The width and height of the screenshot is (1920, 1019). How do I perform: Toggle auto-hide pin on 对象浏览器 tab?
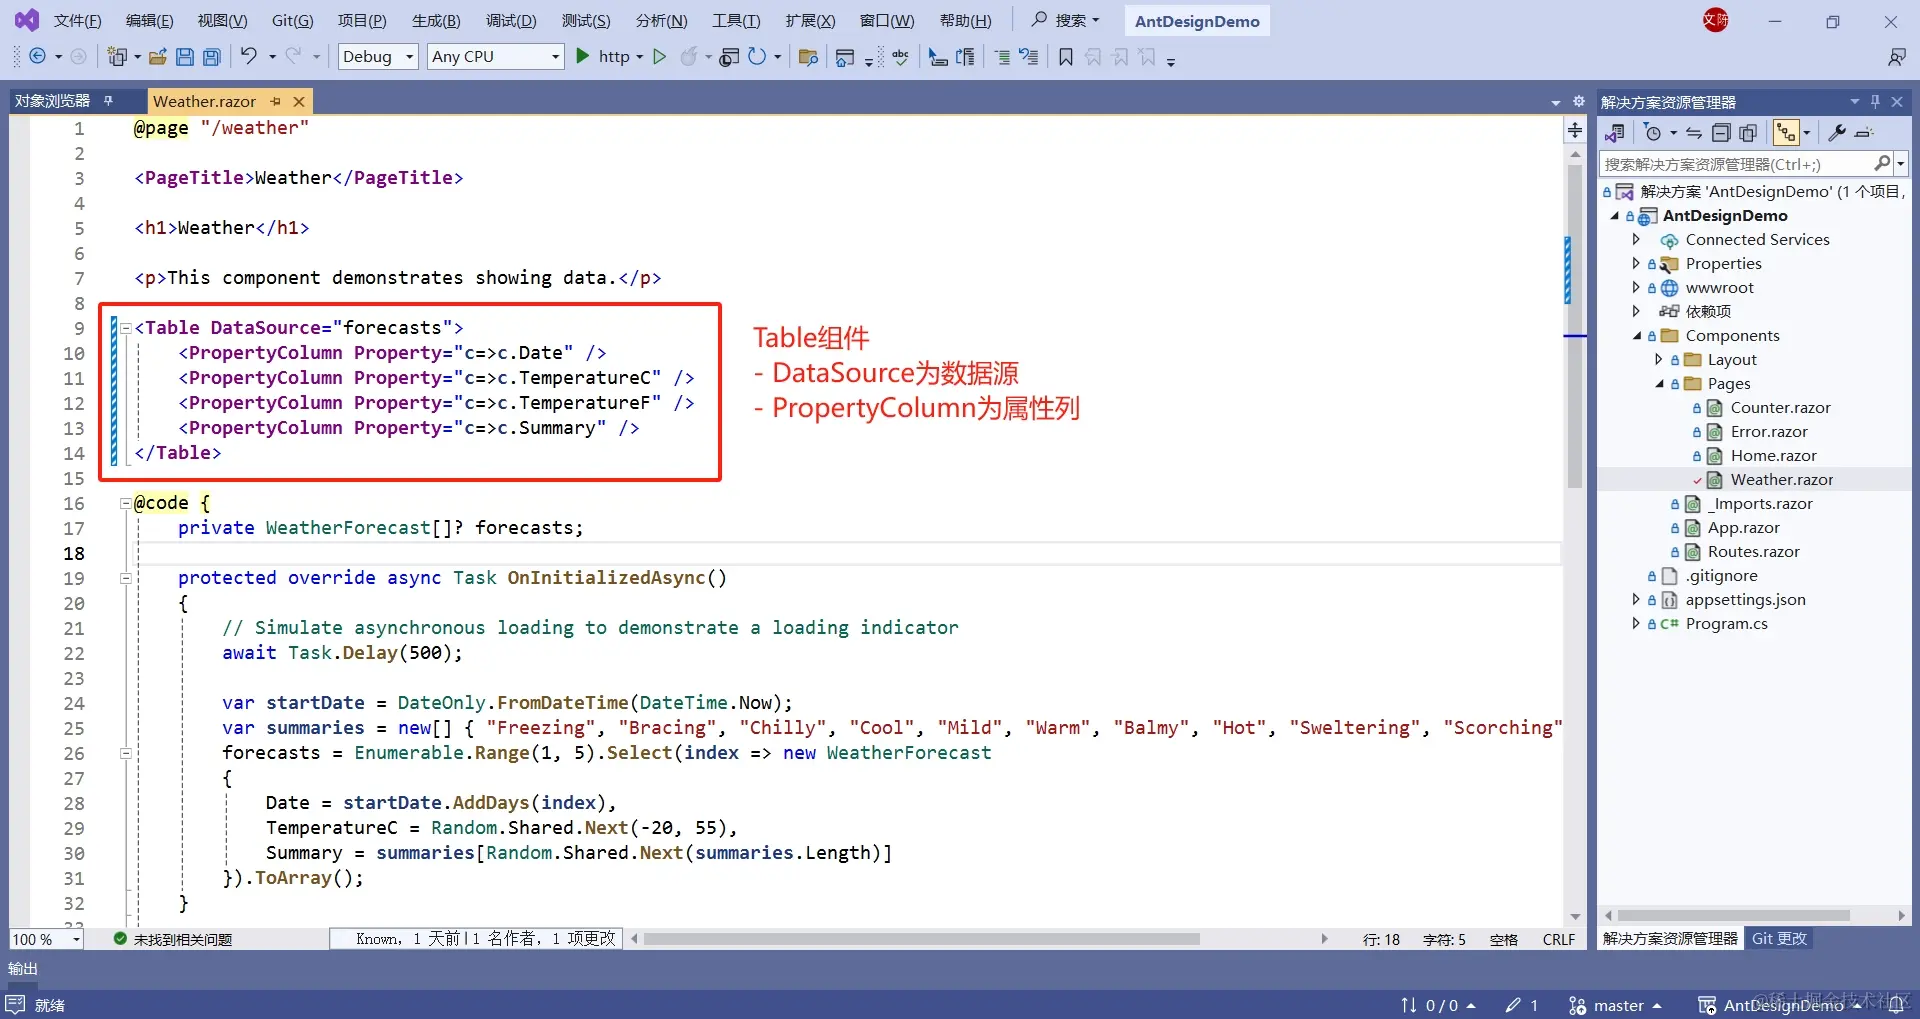108,101
